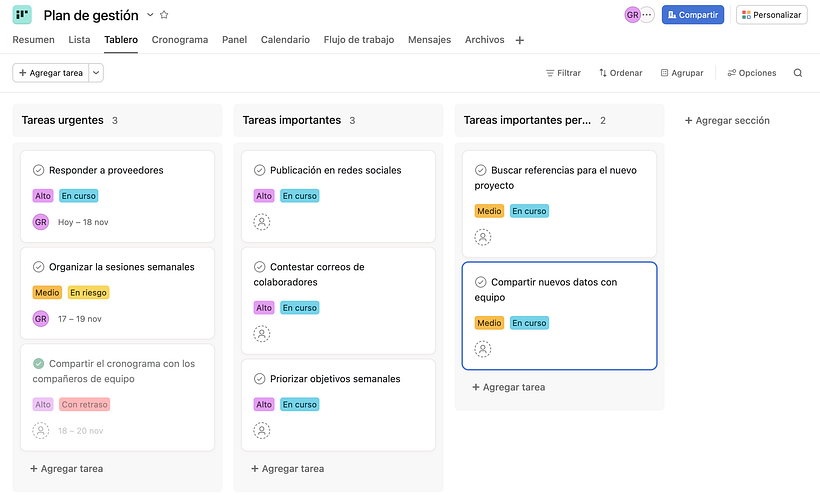Switch to the Lista tab
820x495 pixels.
click(x=79, y=40)
